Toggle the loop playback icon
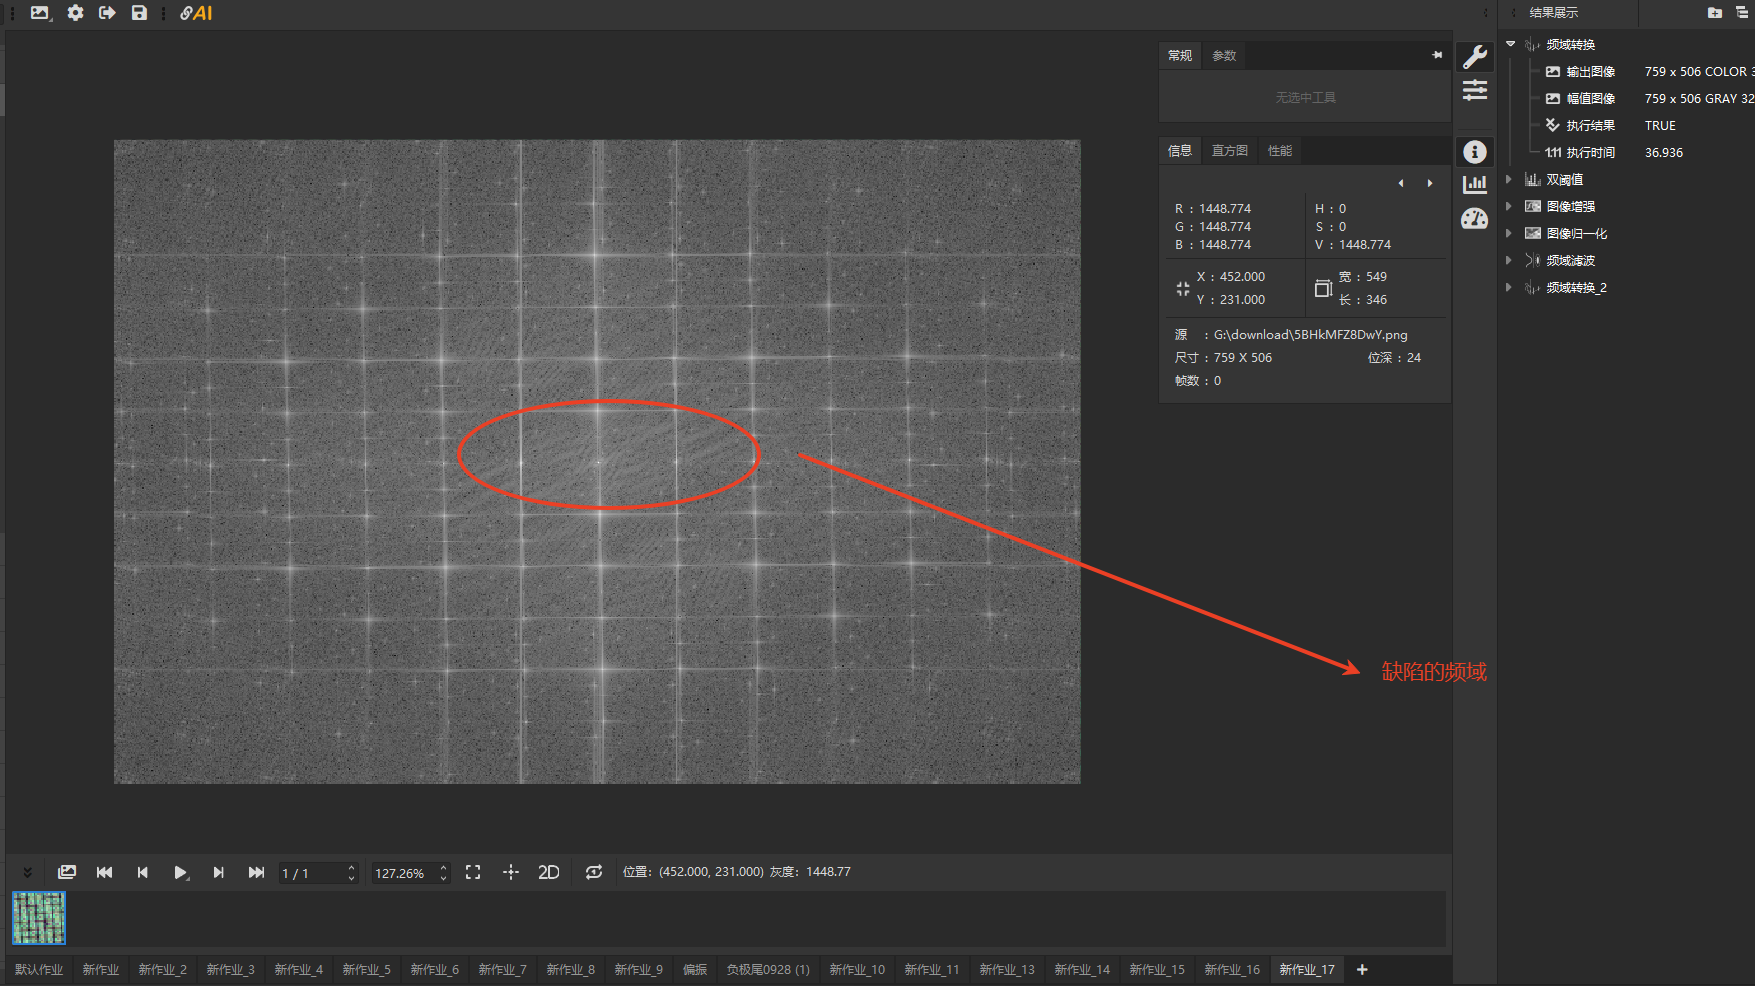Viewport: 1755px width, 986px height. (594, 872)
